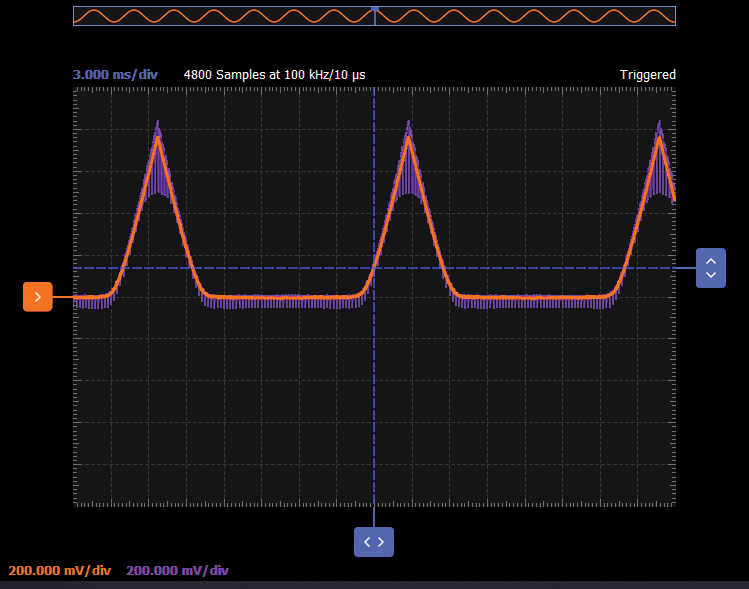The height and width of the screenshot is (589, 749).
Task: Click the horizontal dashed trigger level line
Action: 250,268
